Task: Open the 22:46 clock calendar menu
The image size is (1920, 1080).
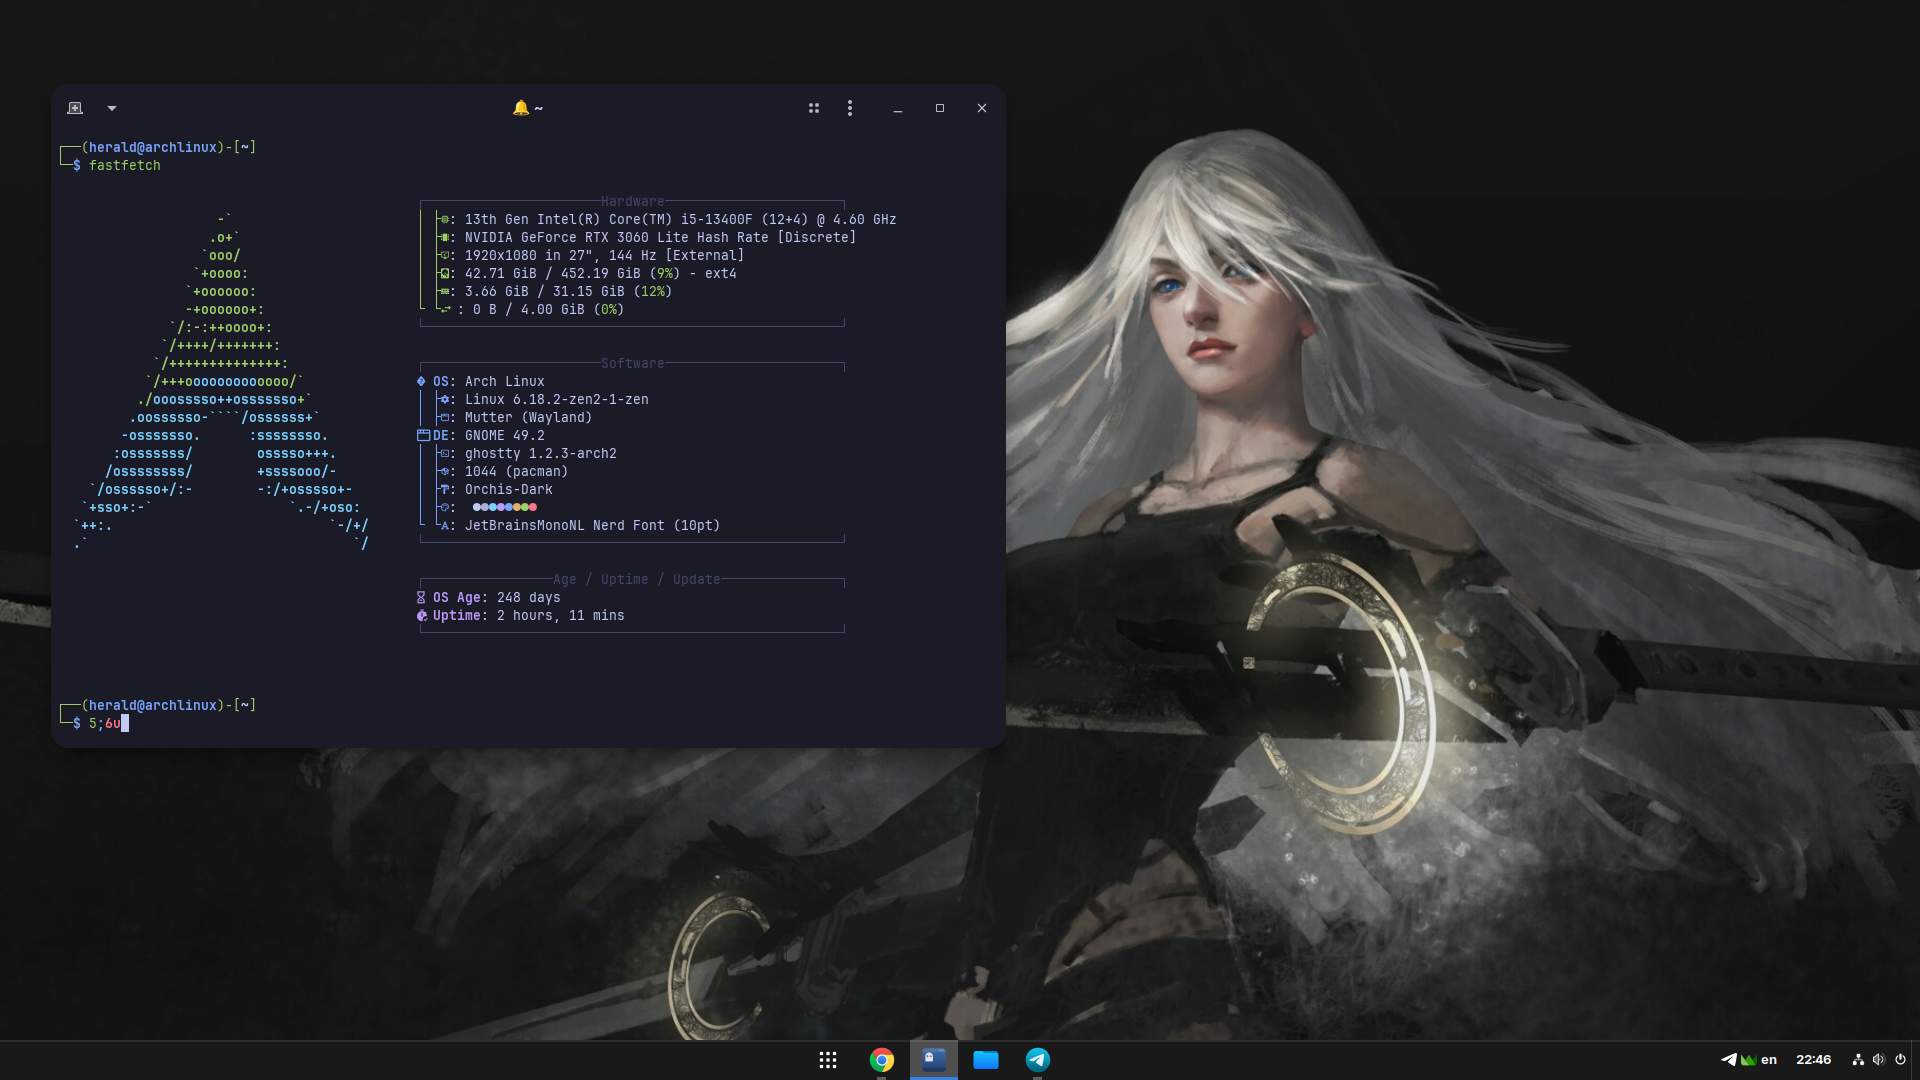Action: click(x=1813, y=1060)
